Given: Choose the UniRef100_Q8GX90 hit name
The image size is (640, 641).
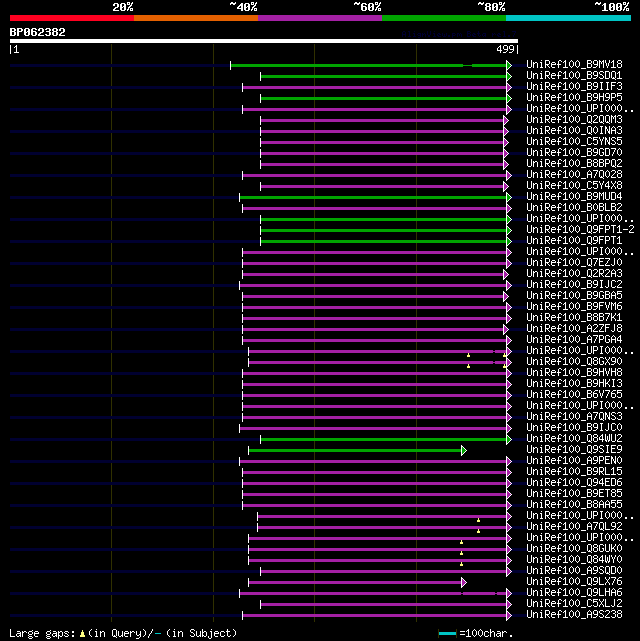Looking at the screenshot, I should [574, 362].
